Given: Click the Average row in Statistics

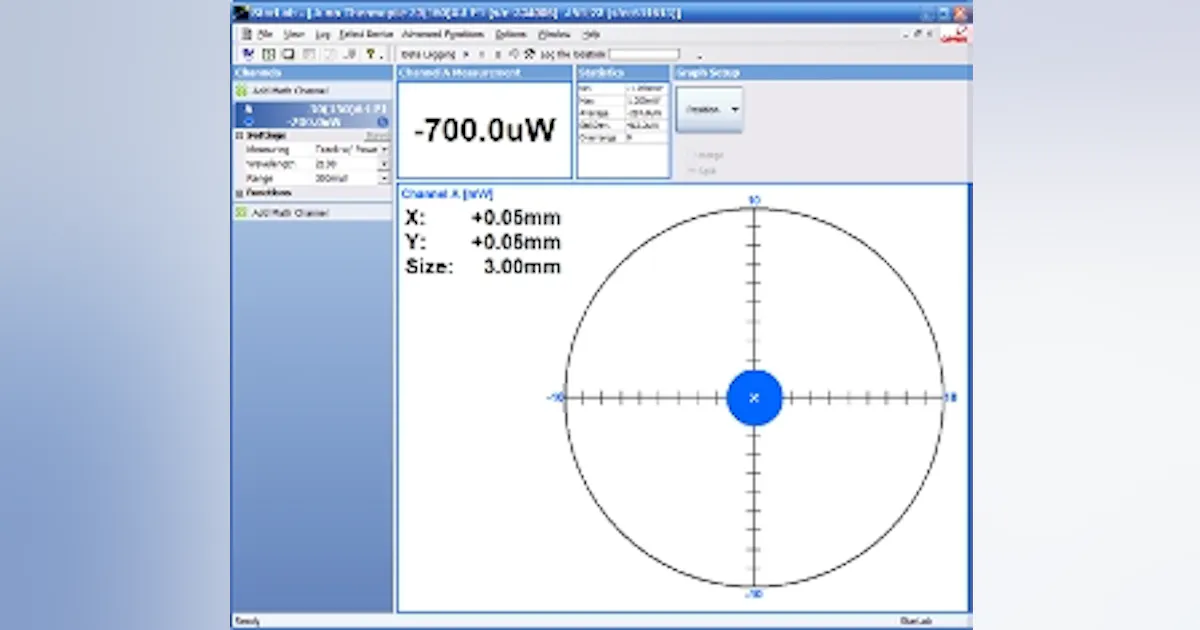Looking at the screenshot, I should pyautogui.click(x=622, y=113).
